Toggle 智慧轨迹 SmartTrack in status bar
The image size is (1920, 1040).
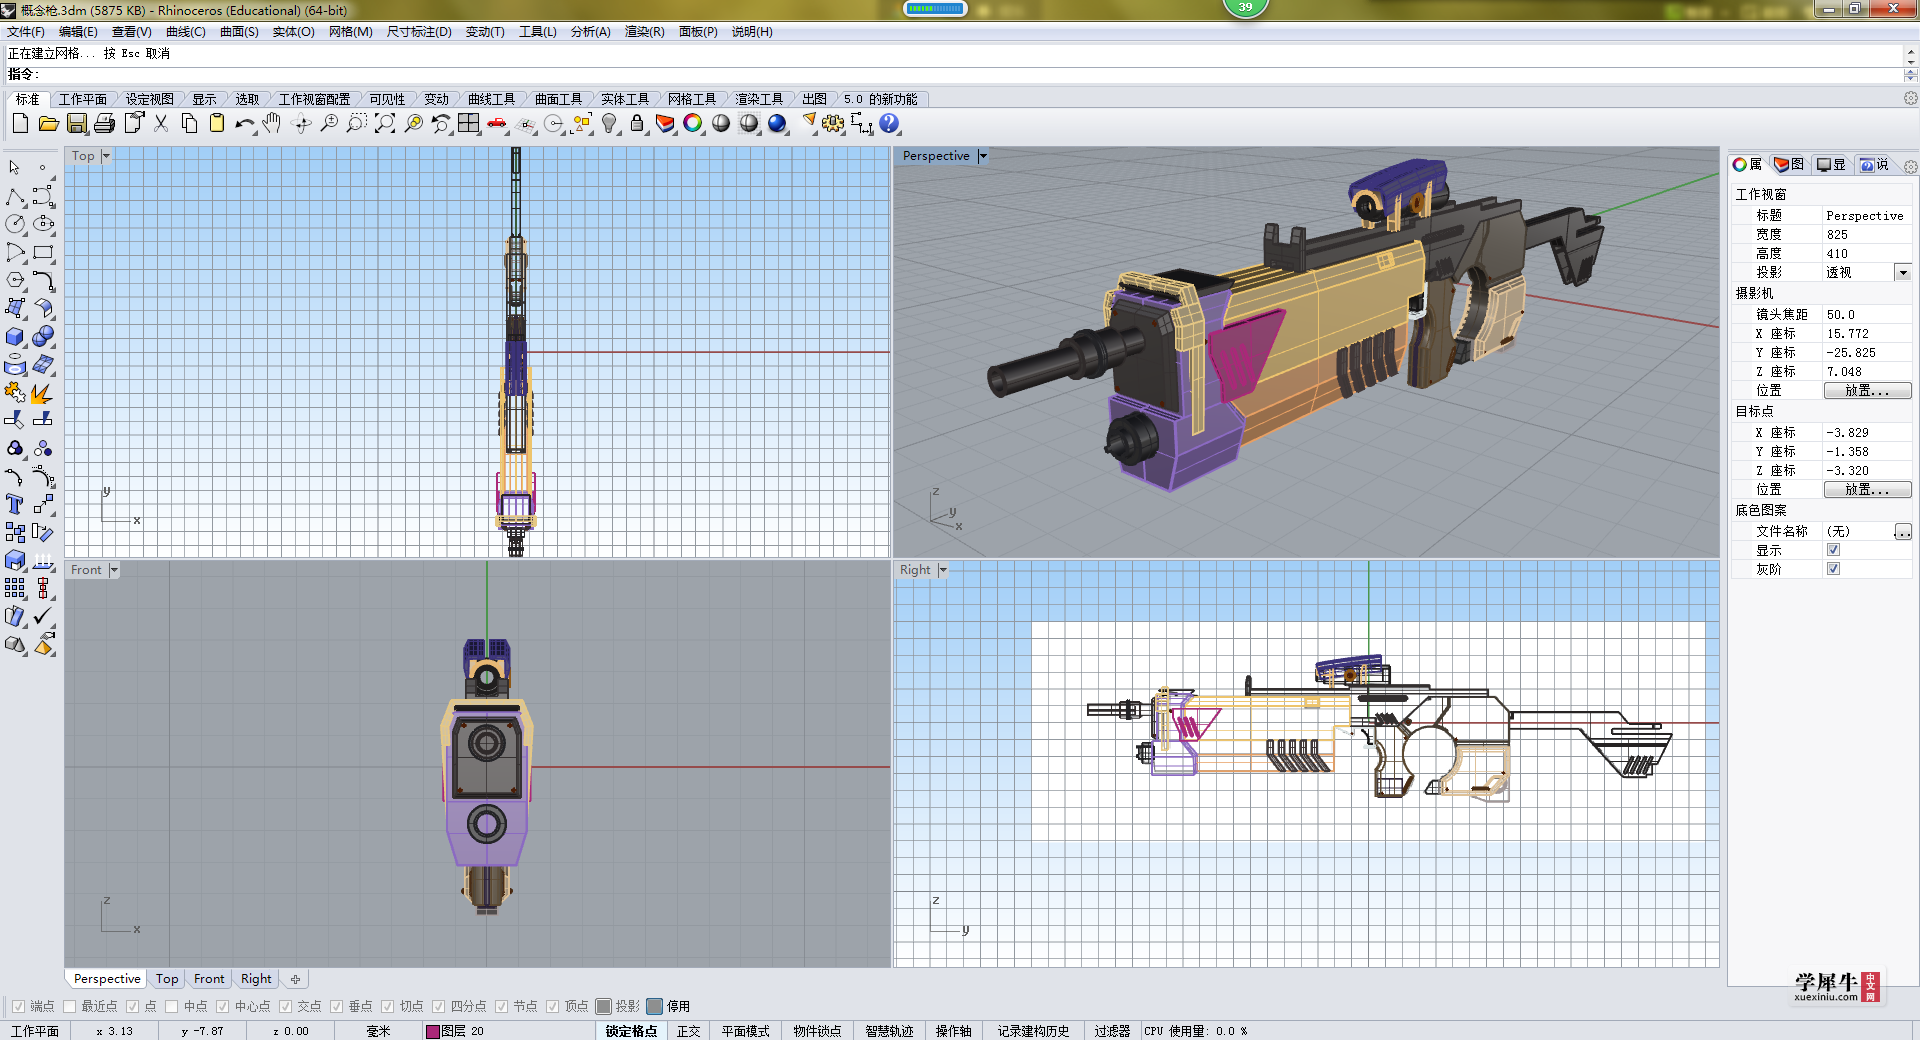[x=889, y=1031]
